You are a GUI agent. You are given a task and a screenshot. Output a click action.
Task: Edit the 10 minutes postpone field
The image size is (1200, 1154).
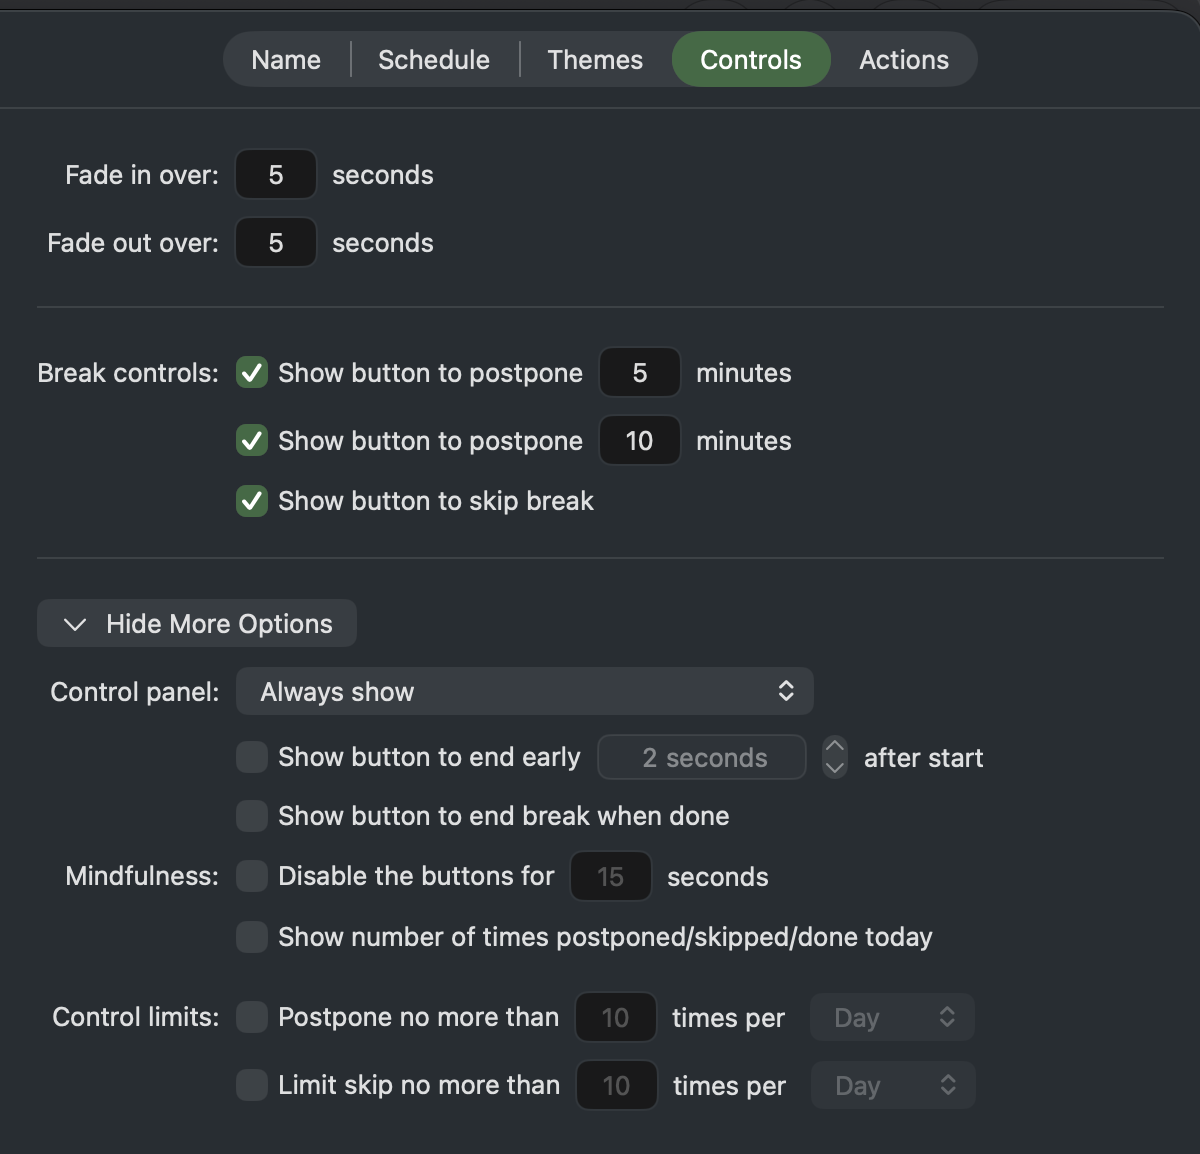point(640,441)
